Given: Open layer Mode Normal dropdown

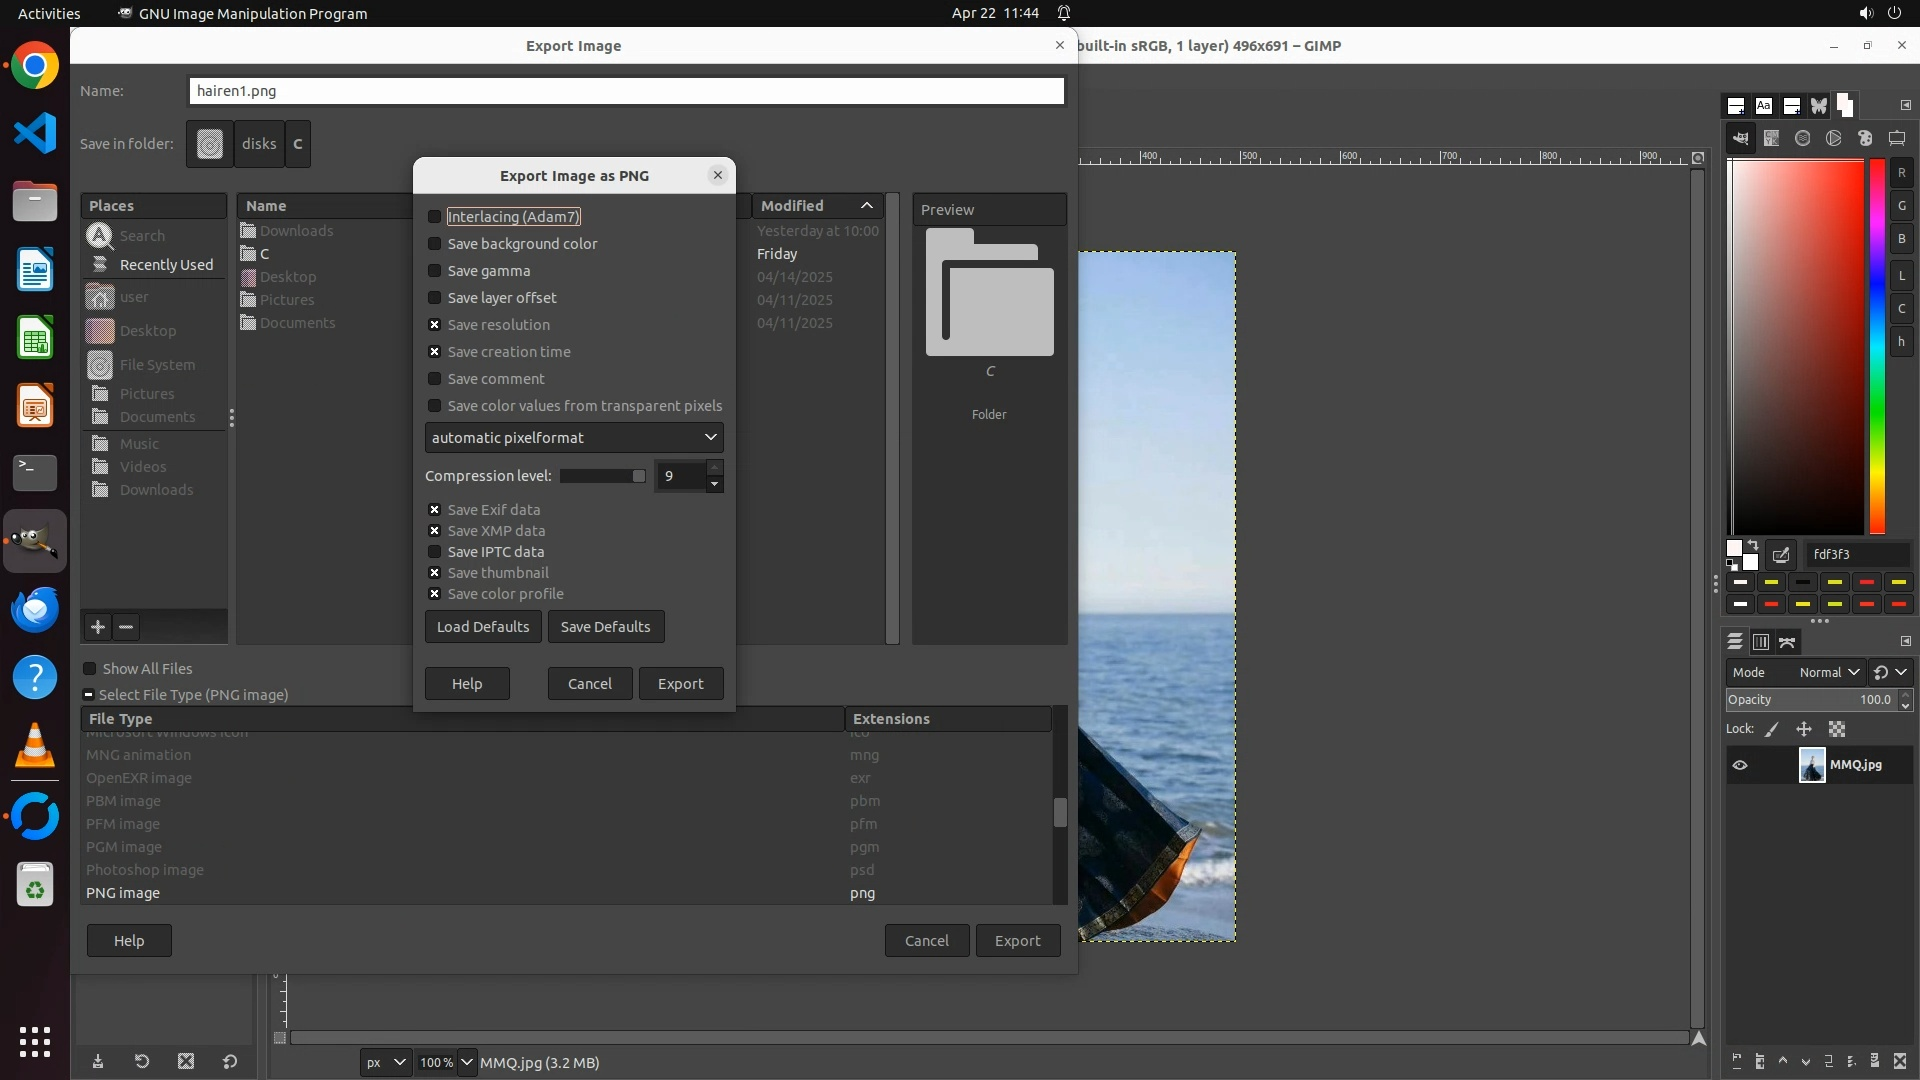Looking at the screenshot, I should pos(1828,673).
